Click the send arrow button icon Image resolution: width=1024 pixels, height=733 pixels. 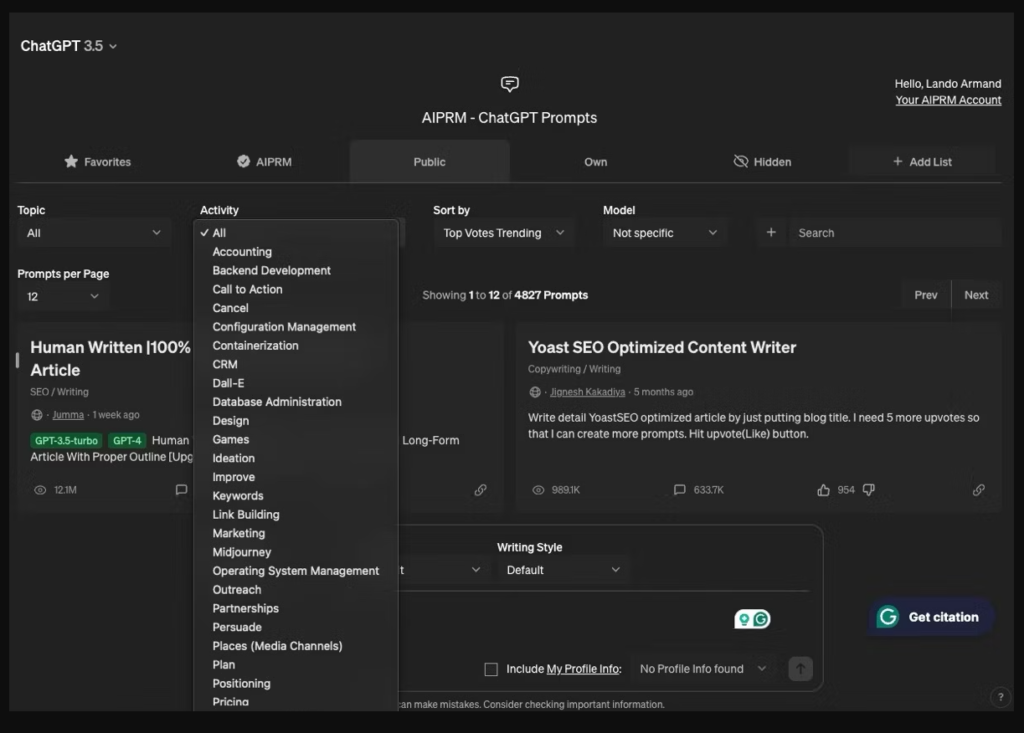click(800, 668)
